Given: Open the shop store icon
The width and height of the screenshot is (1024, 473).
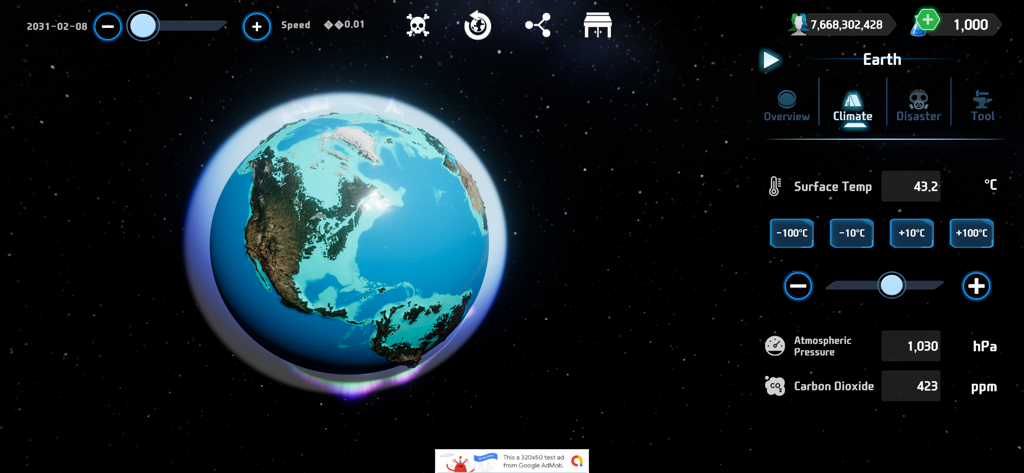Looking at the screenshot, I should click(597, 26).
